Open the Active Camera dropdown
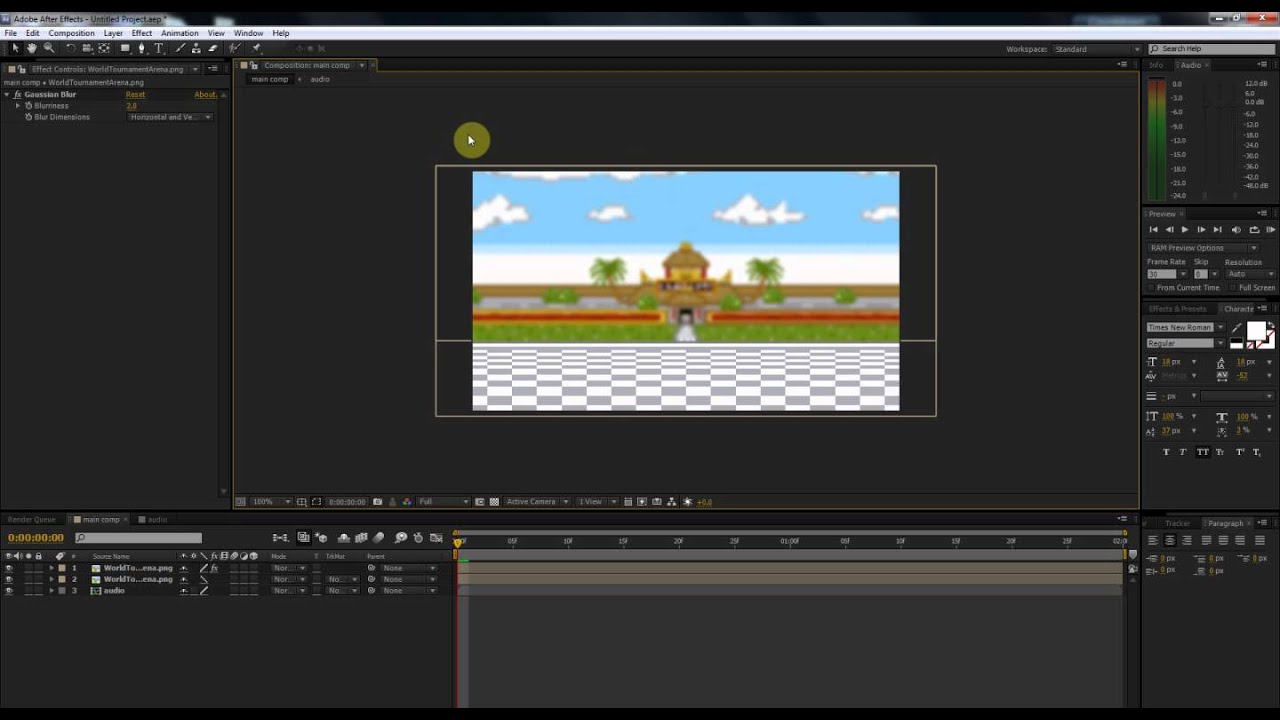 538,502
